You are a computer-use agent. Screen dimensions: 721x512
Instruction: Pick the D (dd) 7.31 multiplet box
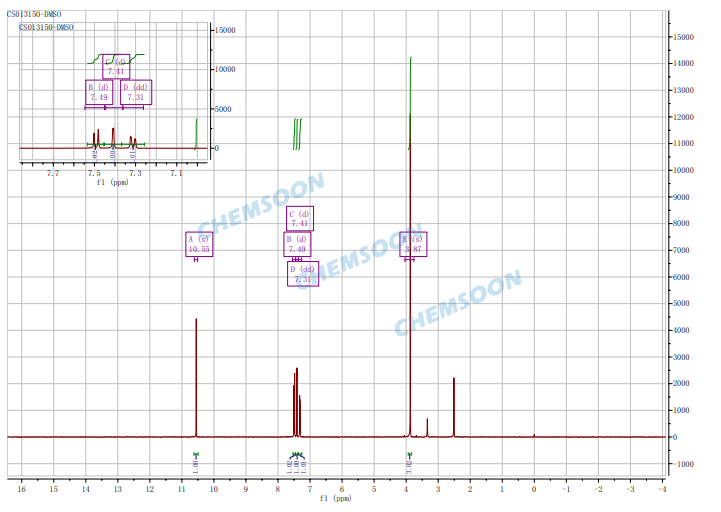tap(302, 274)
